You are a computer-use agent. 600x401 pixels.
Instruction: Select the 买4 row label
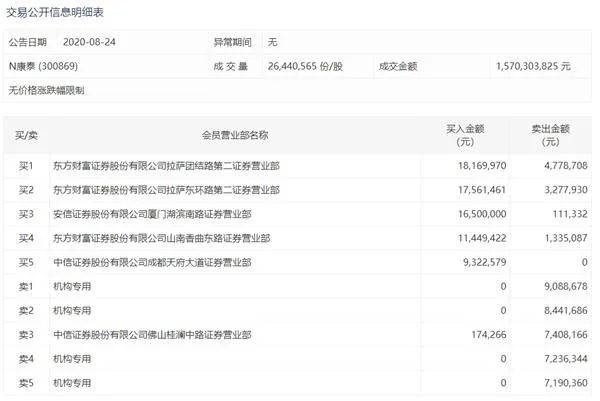point(26,238)
